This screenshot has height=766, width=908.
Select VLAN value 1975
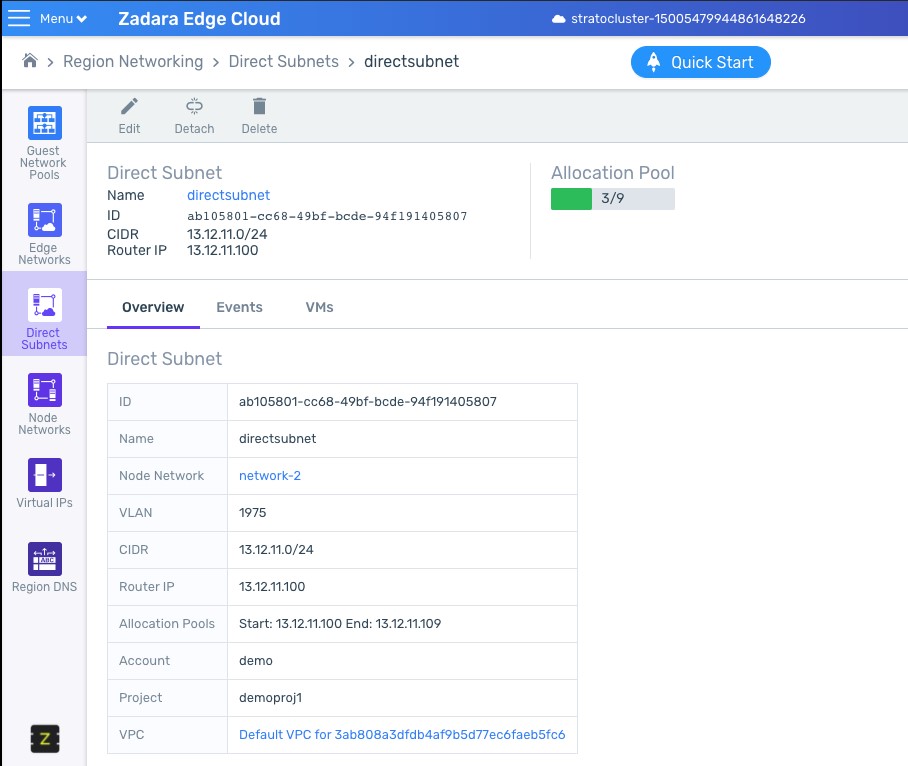(252, 513)
